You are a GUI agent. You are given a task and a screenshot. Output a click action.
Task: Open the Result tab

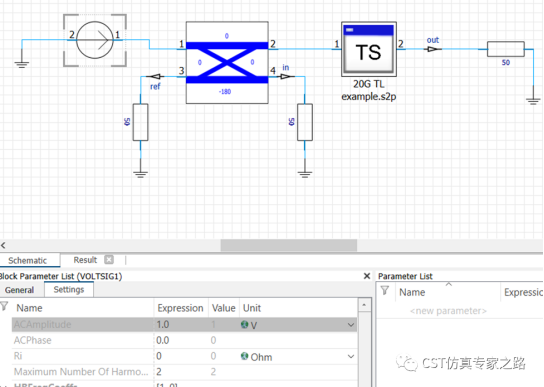tap(85, 260)
